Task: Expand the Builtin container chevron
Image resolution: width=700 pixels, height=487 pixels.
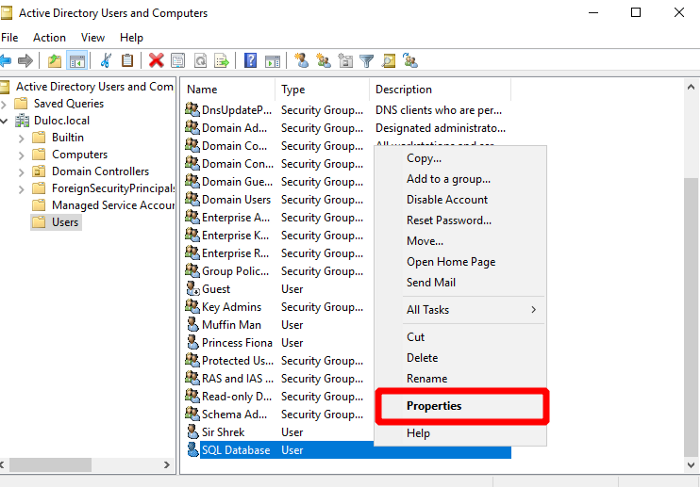Action: coord(21,138)
